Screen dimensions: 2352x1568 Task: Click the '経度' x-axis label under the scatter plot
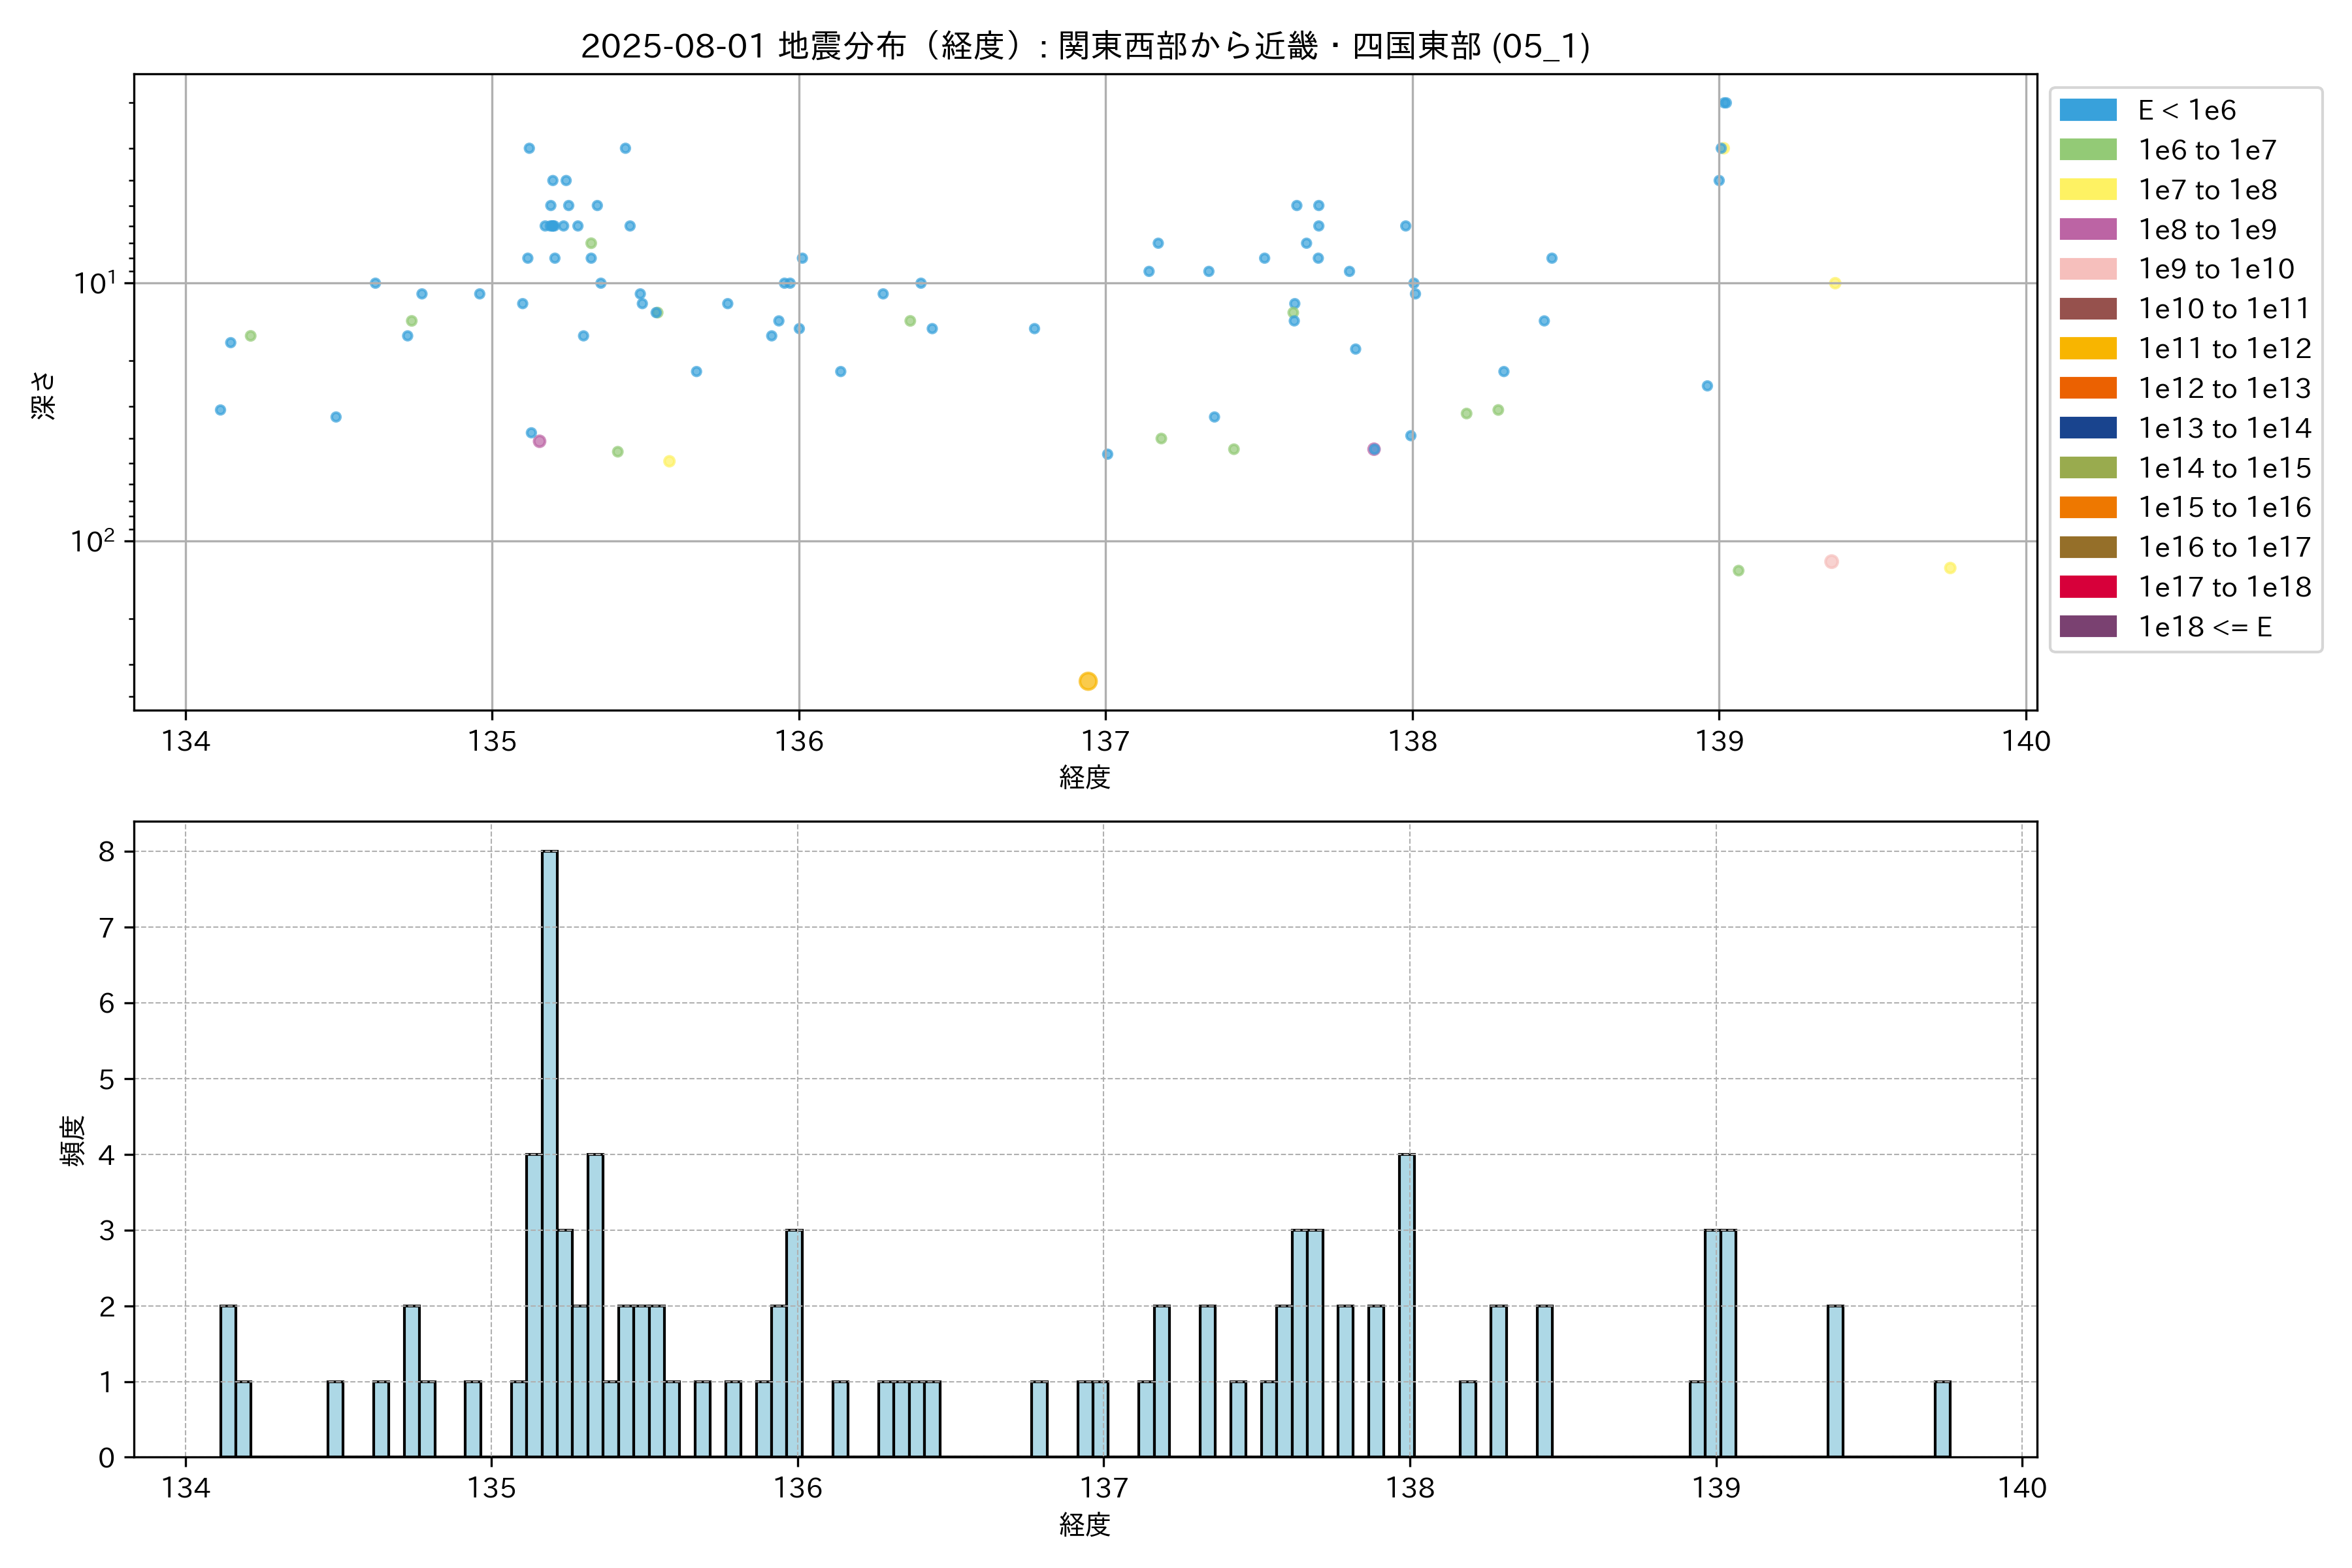(x=1085, y=777)
